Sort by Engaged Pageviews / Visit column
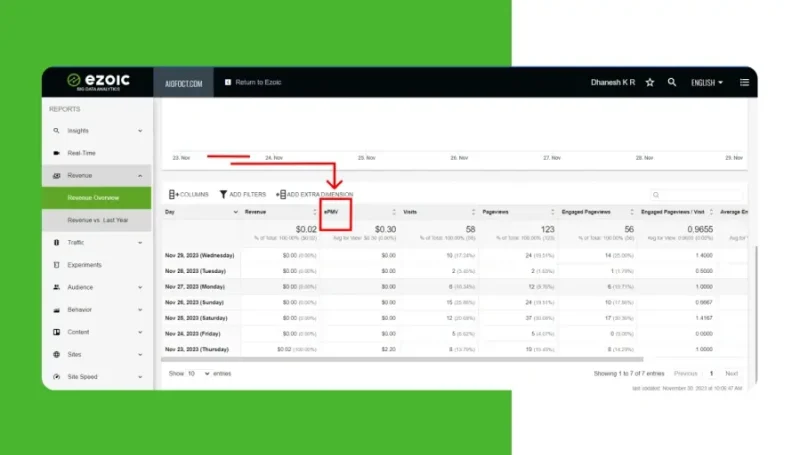Viewport: 800px width, 455px height. [x=677, y=212]
